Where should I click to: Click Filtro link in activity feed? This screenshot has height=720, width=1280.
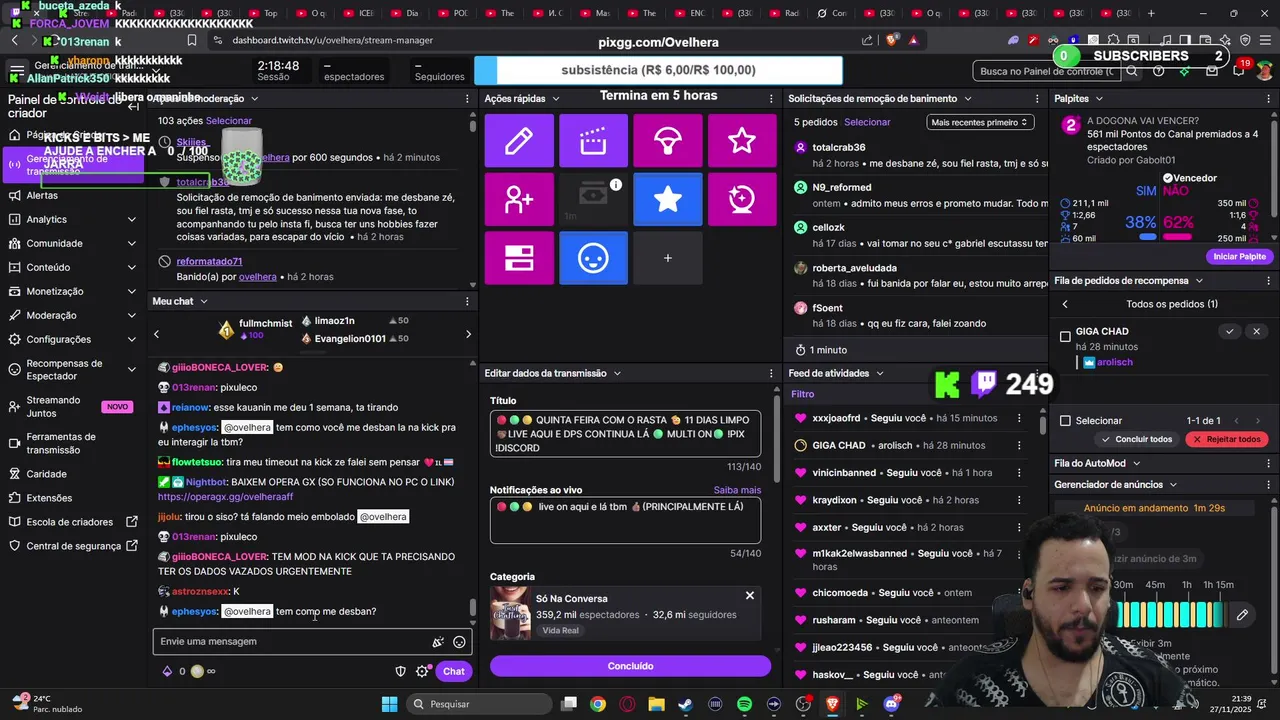click(x=803, y=394)
